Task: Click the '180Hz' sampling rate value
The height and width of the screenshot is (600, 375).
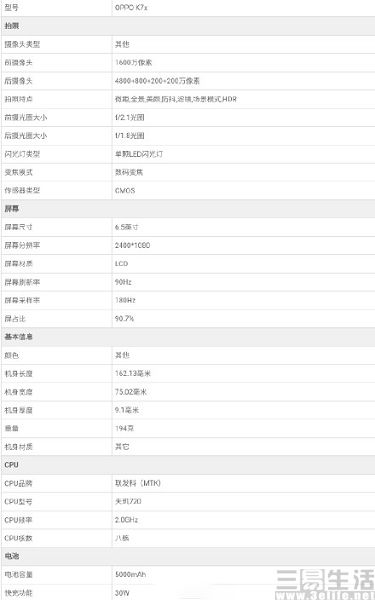Action: click(x=125, y=300)
